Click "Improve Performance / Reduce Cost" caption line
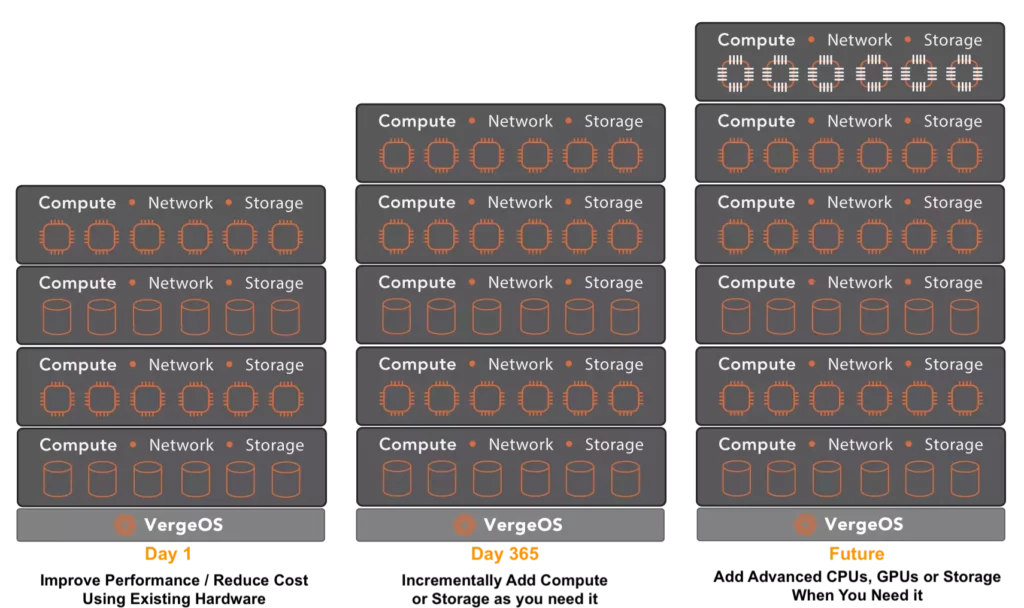Viewport: 1024px width, 608px height. coord(174,580)
